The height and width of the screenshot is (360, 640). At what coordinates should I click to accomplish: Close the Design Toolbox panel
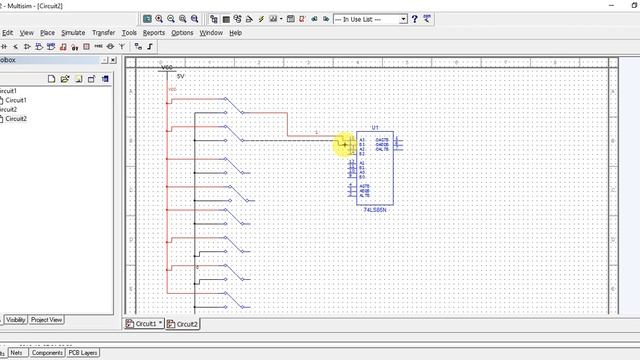113,60
